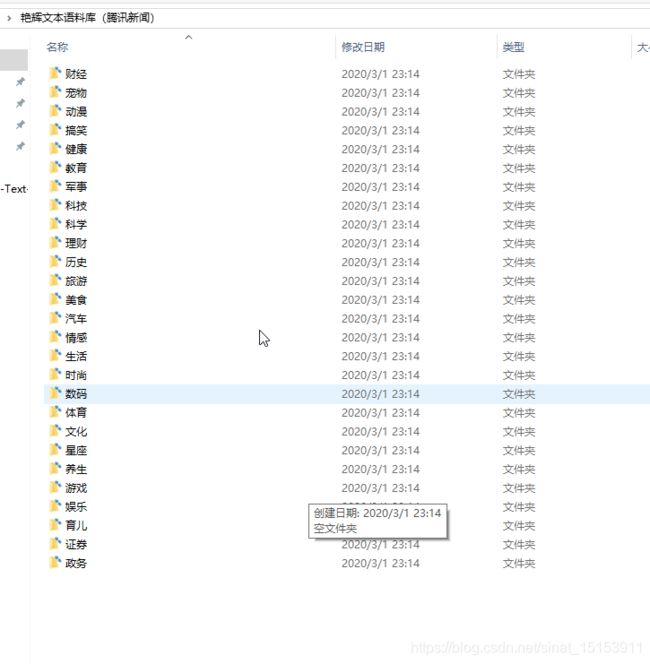Click the 星座 folder icon
This screenshot has height=664, width=650.
(x=55, y=450)
